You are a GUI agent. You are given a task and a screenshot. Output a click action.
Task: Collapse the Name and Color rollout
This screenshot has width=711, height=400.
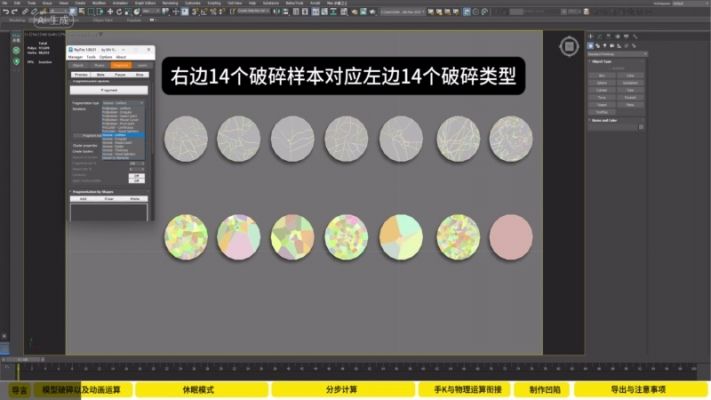point(604,121)
